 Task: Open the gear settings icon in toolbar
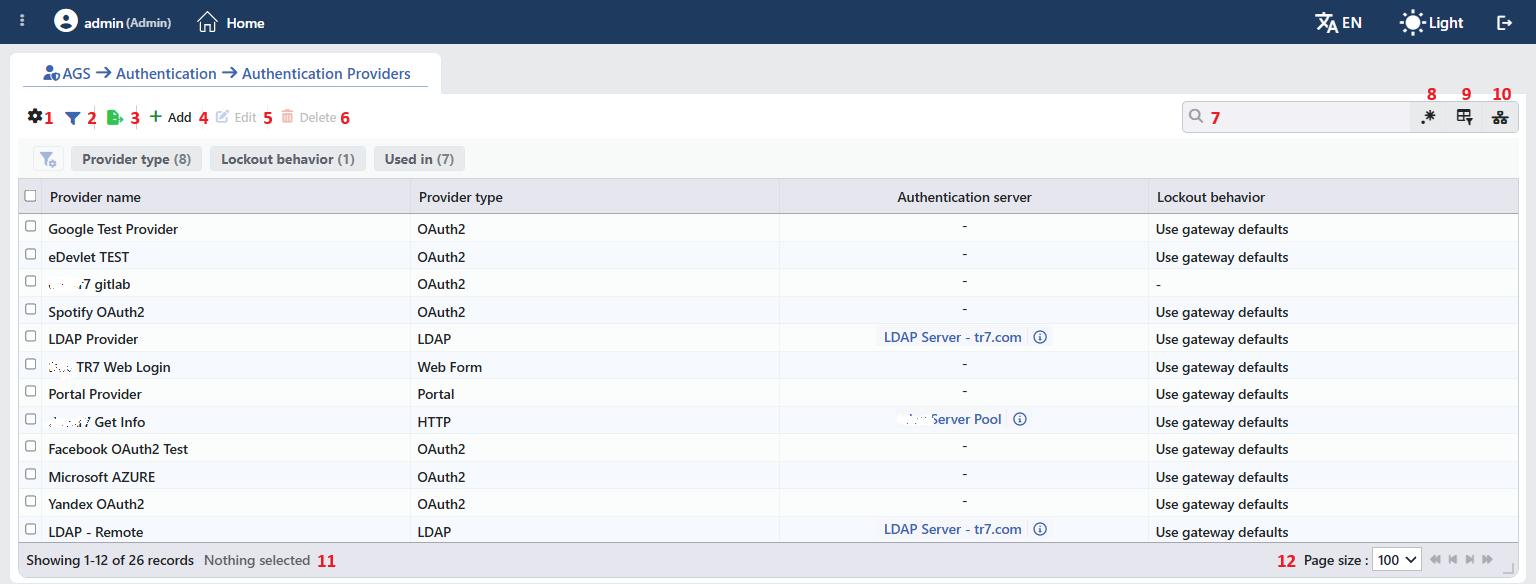click(x=35, y=117)
